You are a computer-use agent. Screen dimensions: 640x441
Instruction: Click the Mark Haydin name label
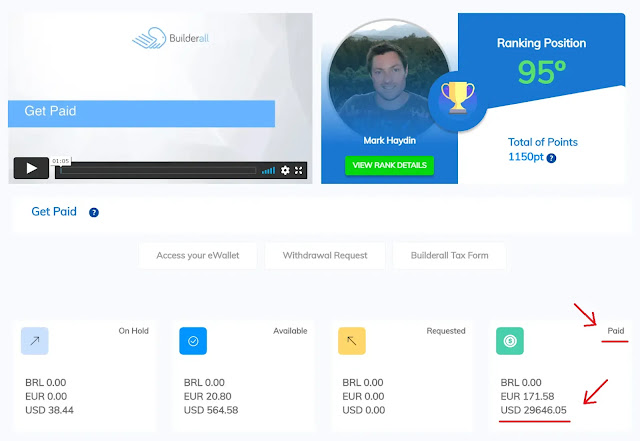pyautogui.click(x=389, y=140)
